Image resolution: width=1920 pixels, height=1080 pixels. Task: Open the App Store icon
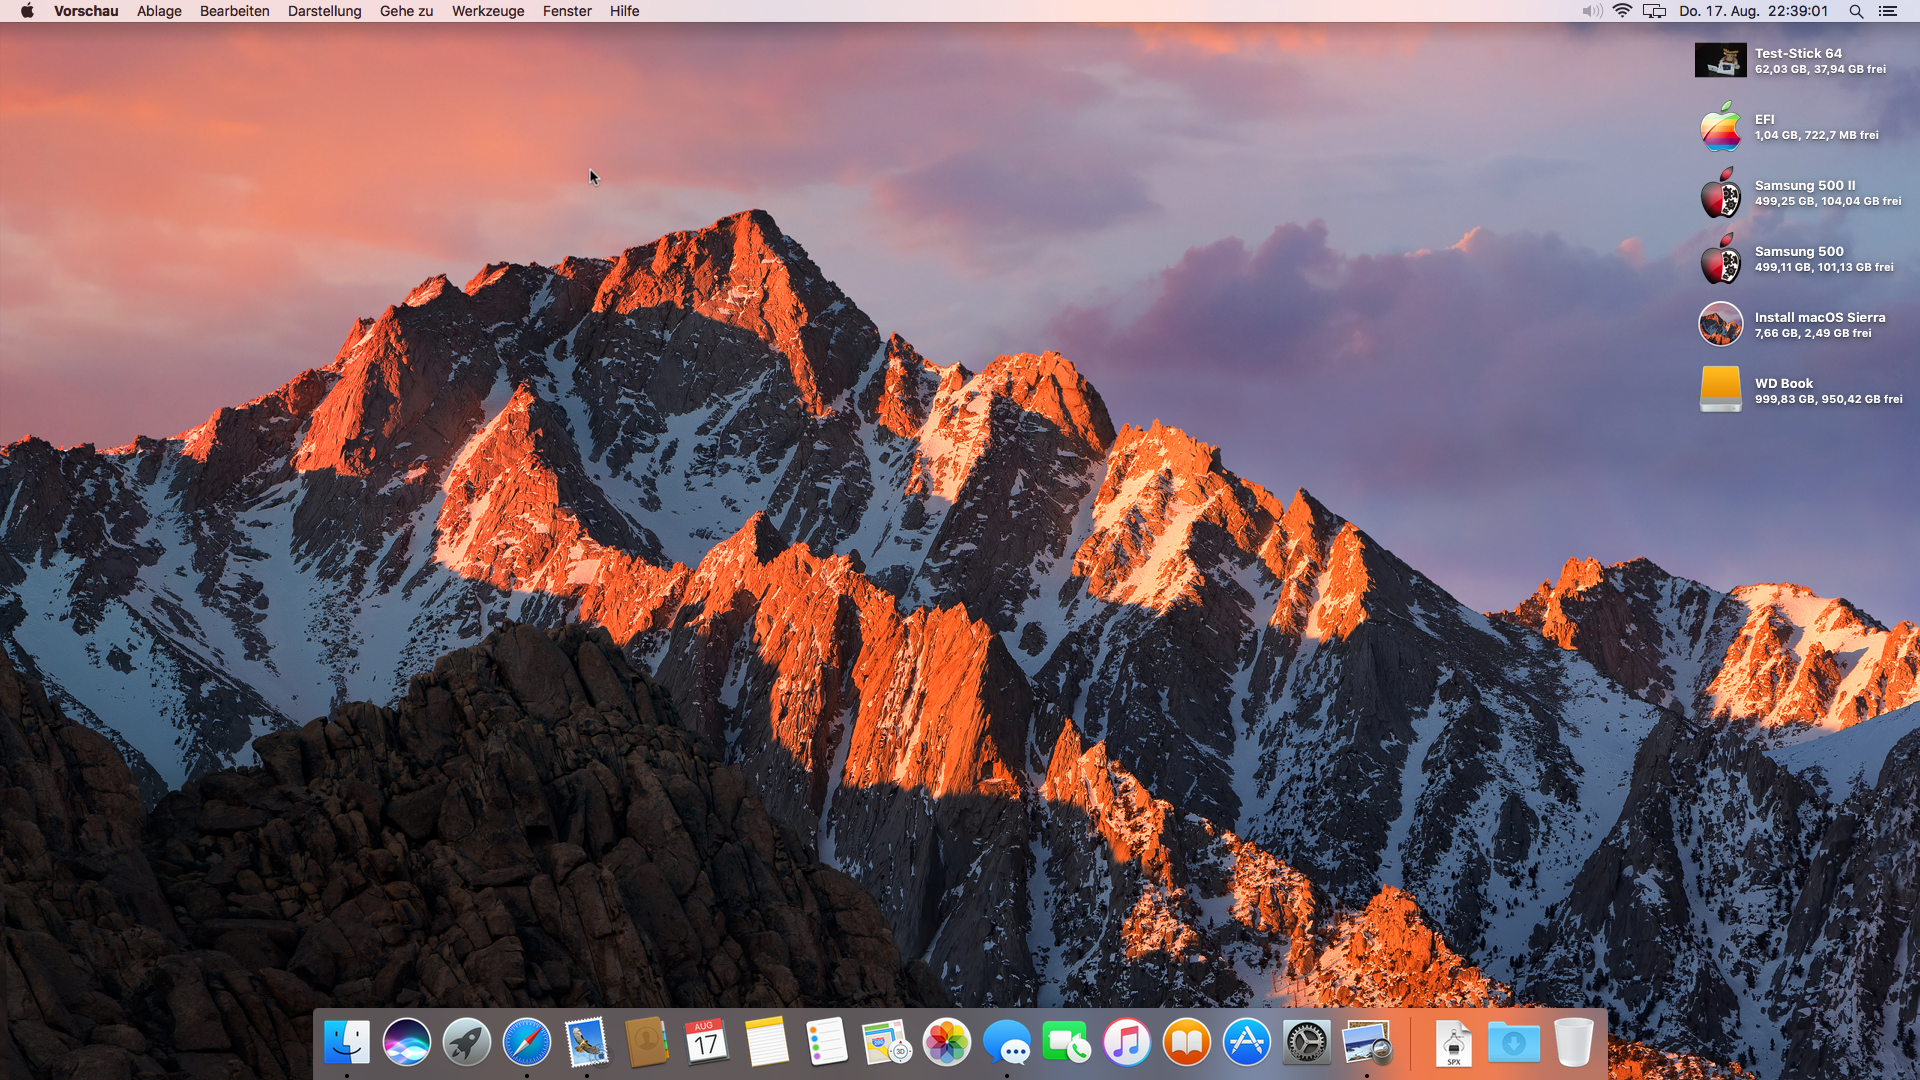pyautogui.click(x=1247, y=1043)
